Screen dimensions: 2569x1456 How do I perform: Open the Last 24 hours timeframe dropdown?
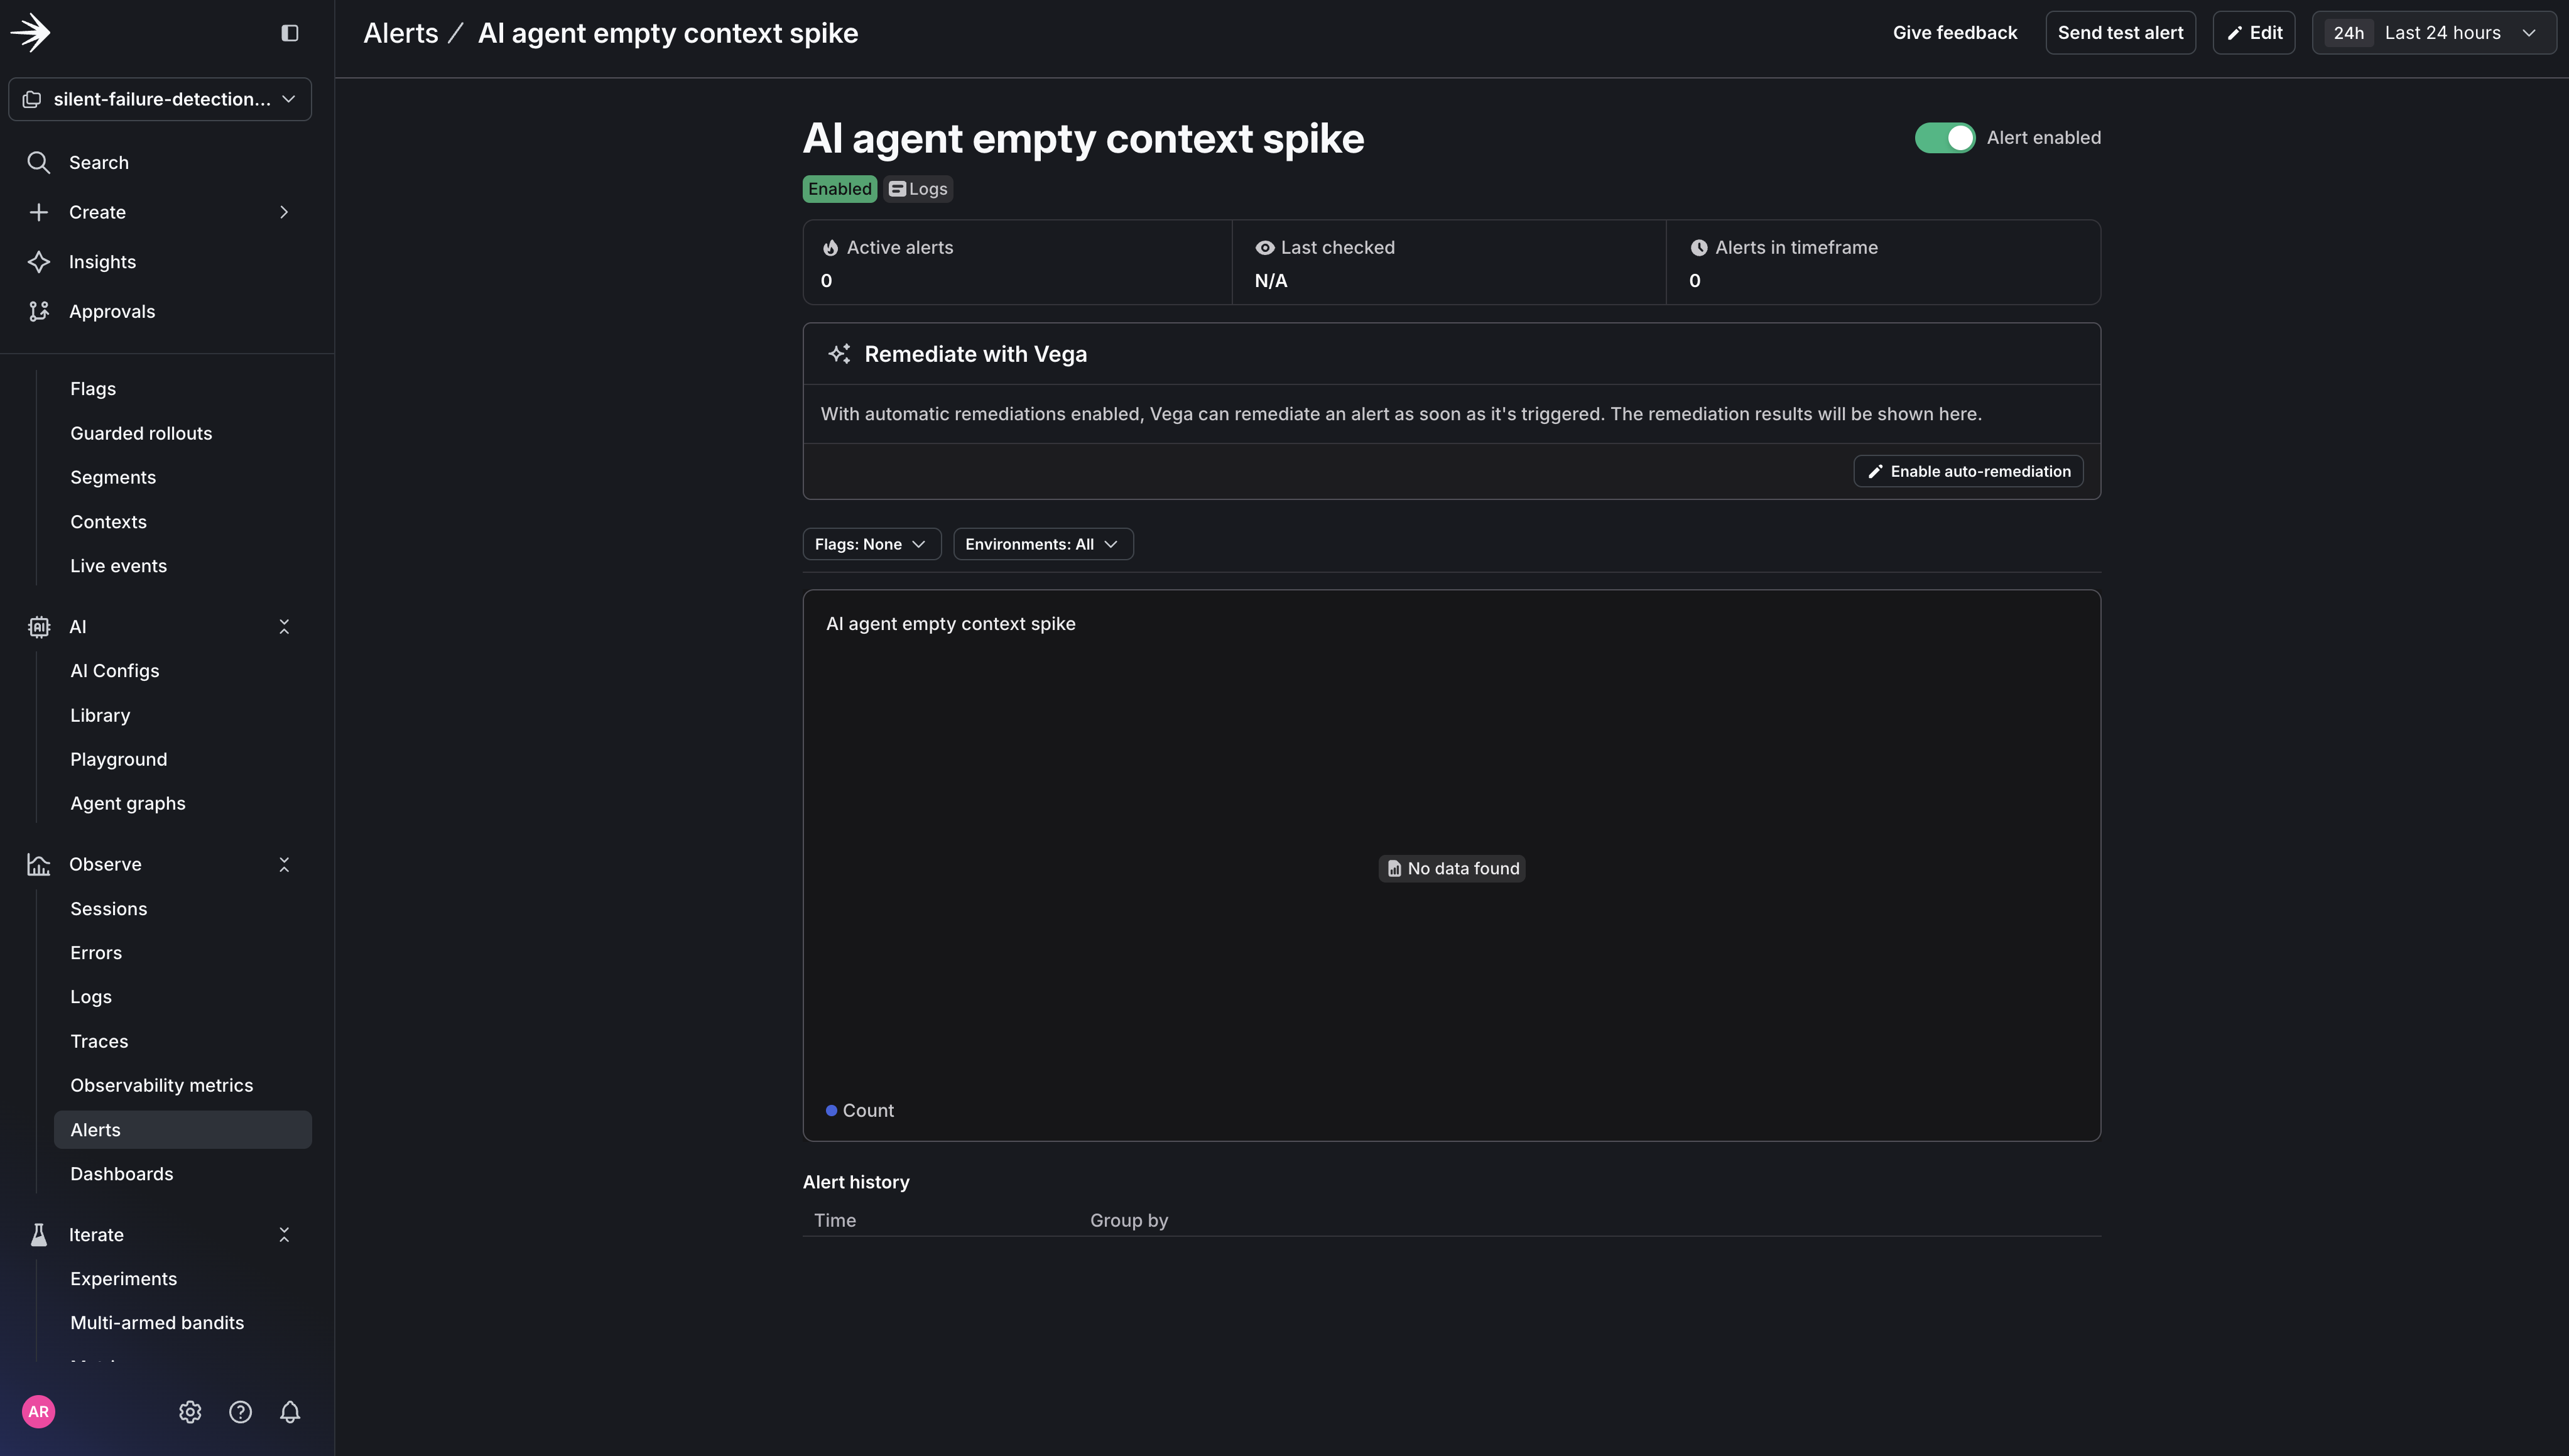[x=2434, y=32]
